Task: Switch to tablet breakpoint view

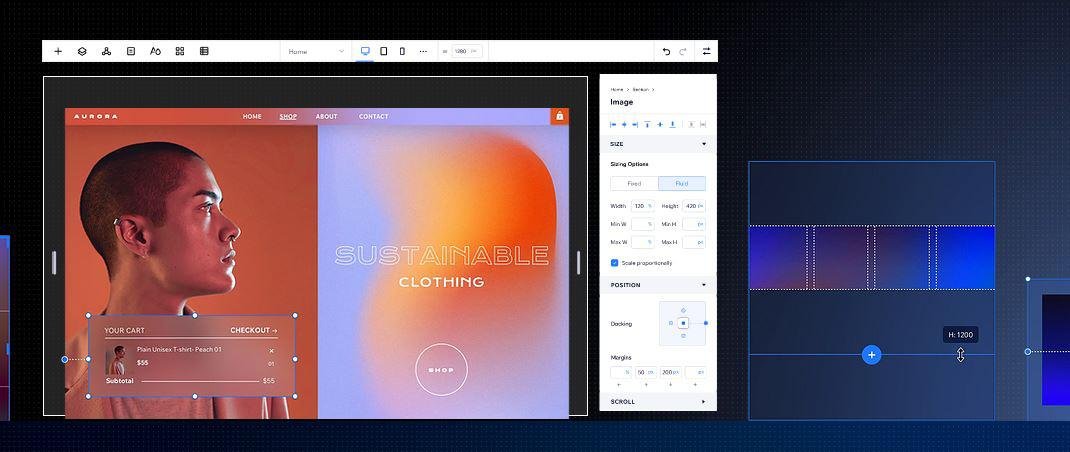Action: [x=384, y=51]
